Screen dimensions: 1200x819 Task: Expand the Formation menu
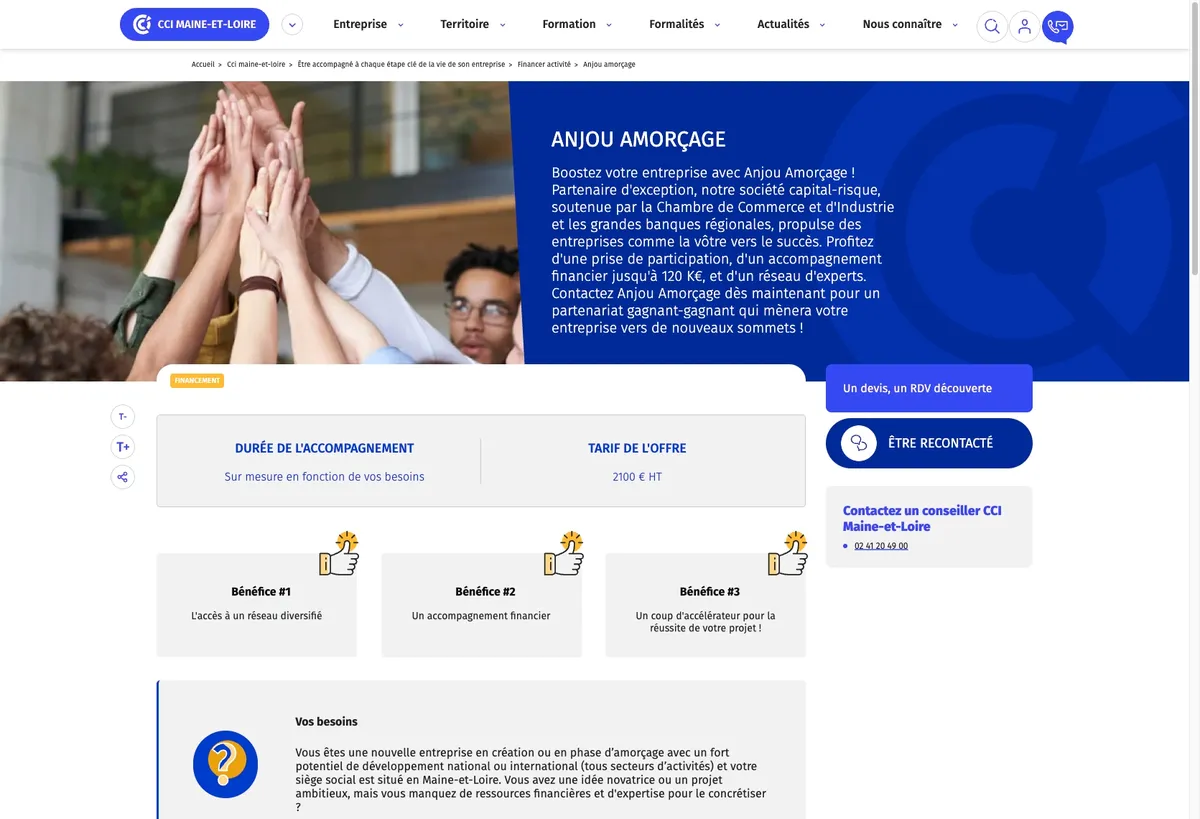577,25
